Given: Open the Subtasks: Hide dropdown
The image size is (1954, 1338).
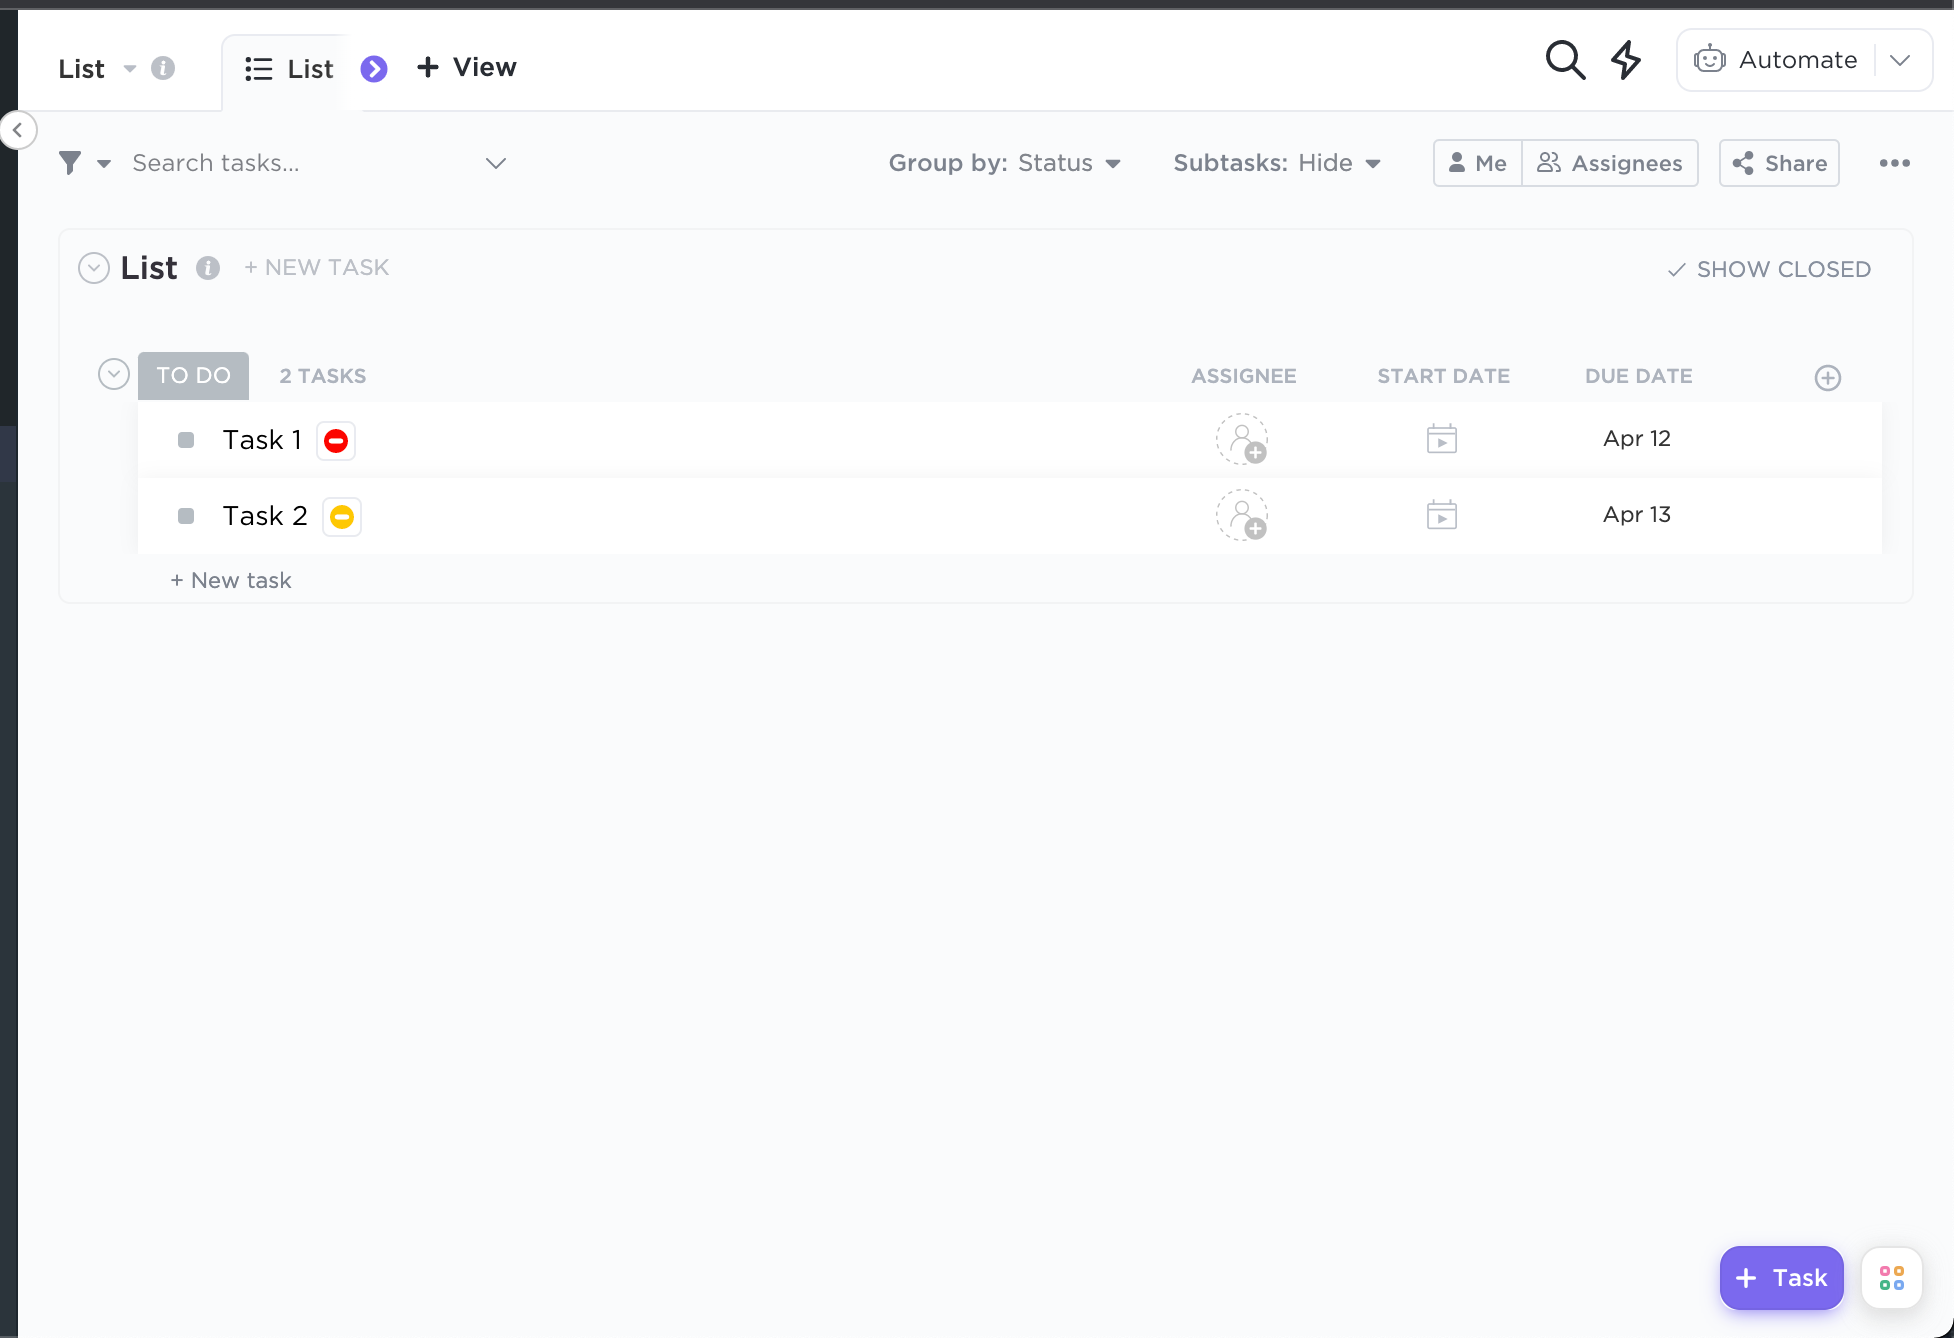Looking at the screenshot, I should tap(1277, 163).
